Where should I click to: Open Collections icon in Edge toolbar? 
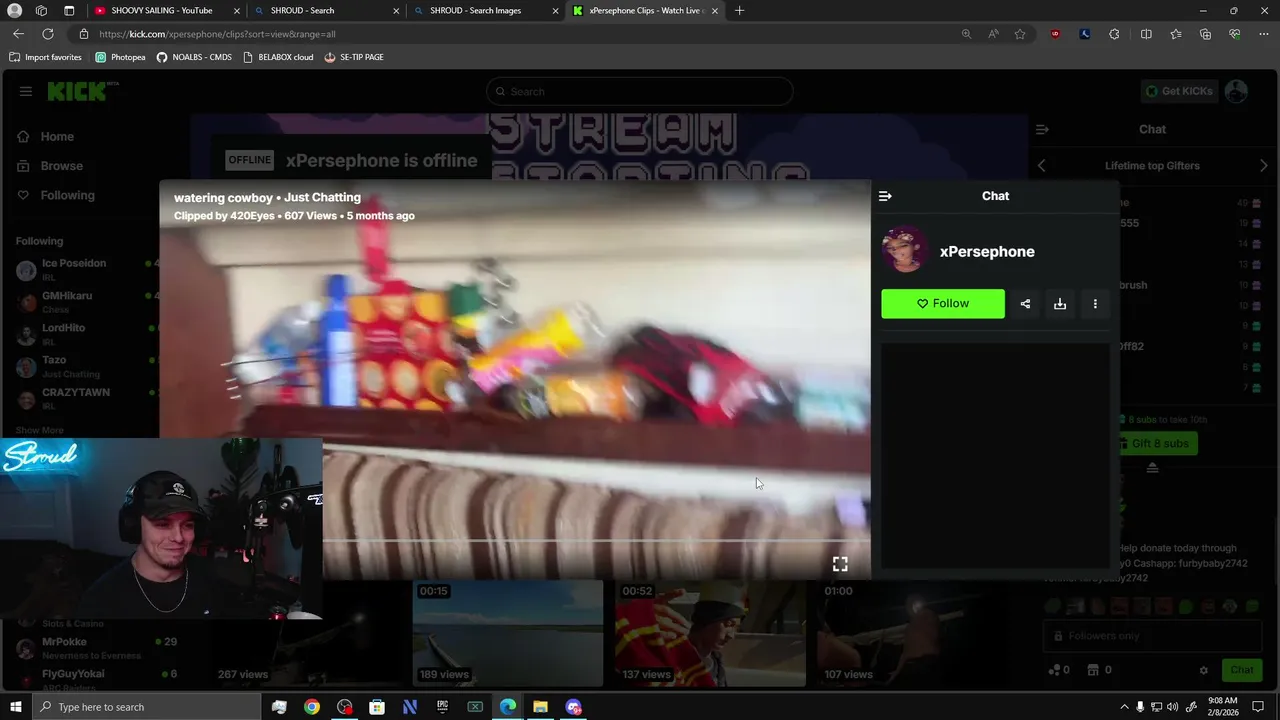(1205, 34)
